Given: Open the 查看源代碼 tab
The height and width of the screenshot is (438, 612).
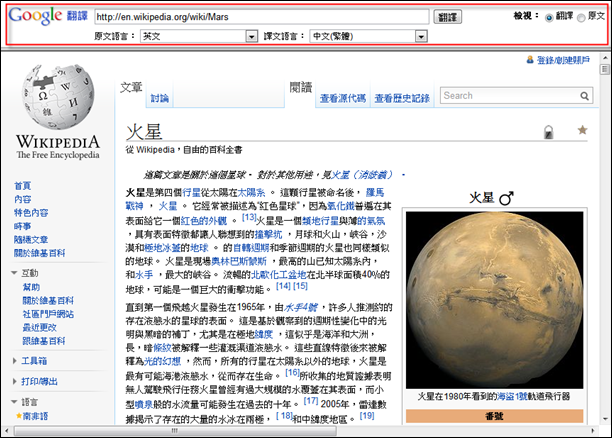Looking at the screenshot, I should click(x=343, y=98).
